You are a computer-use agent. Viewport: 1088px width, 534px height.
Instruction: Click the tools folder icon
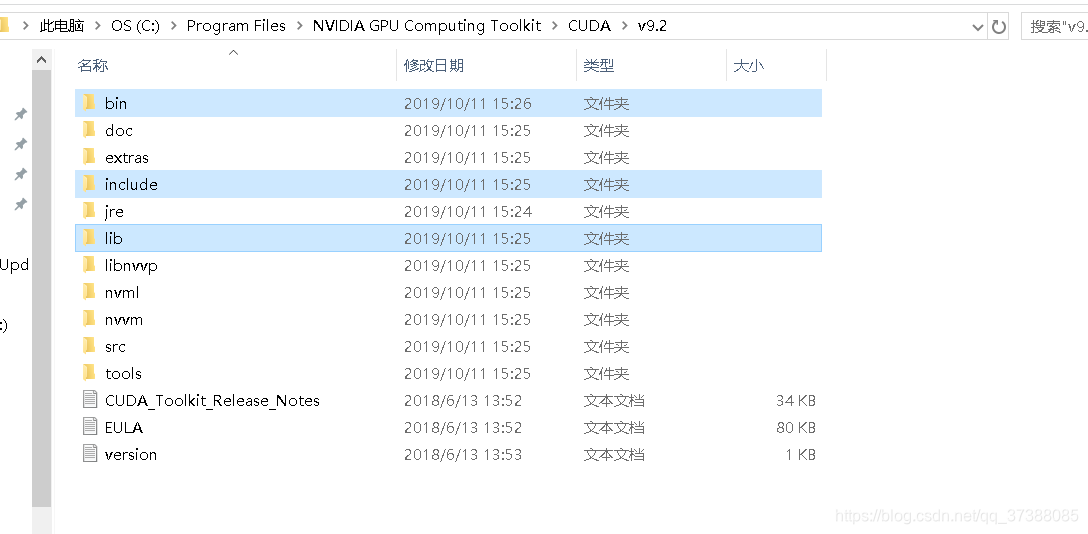point(89,374)
